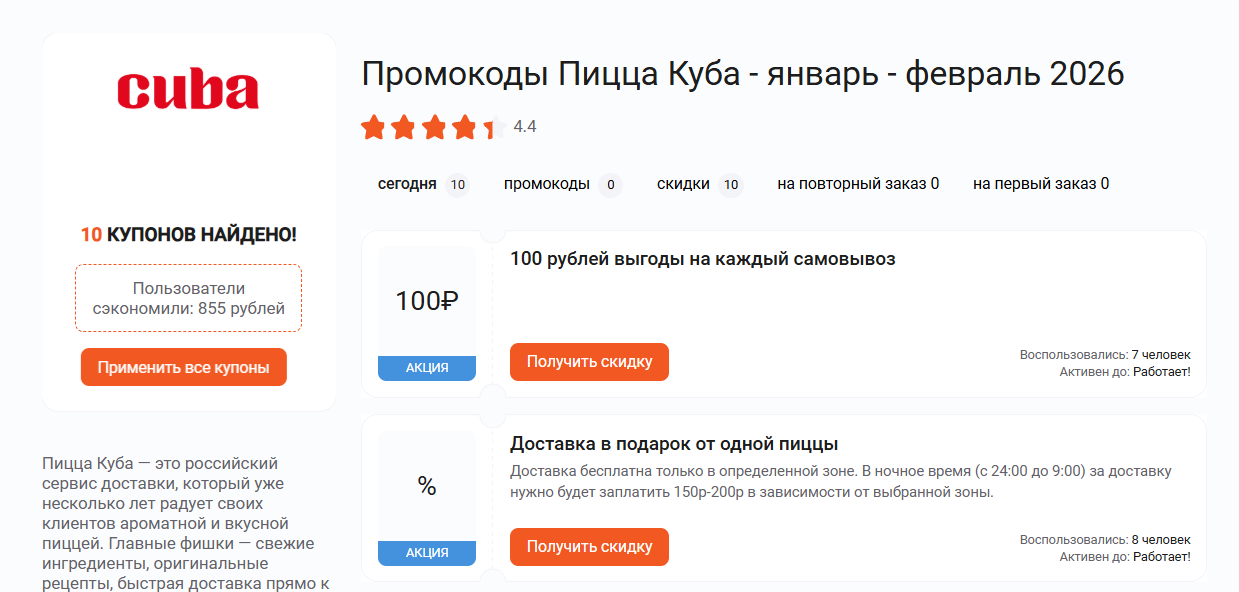This screenshot has height=592, width=1239.
Task: Click the АКЦИЯ badge on the delivery coupon
Action: pos(427,551)
